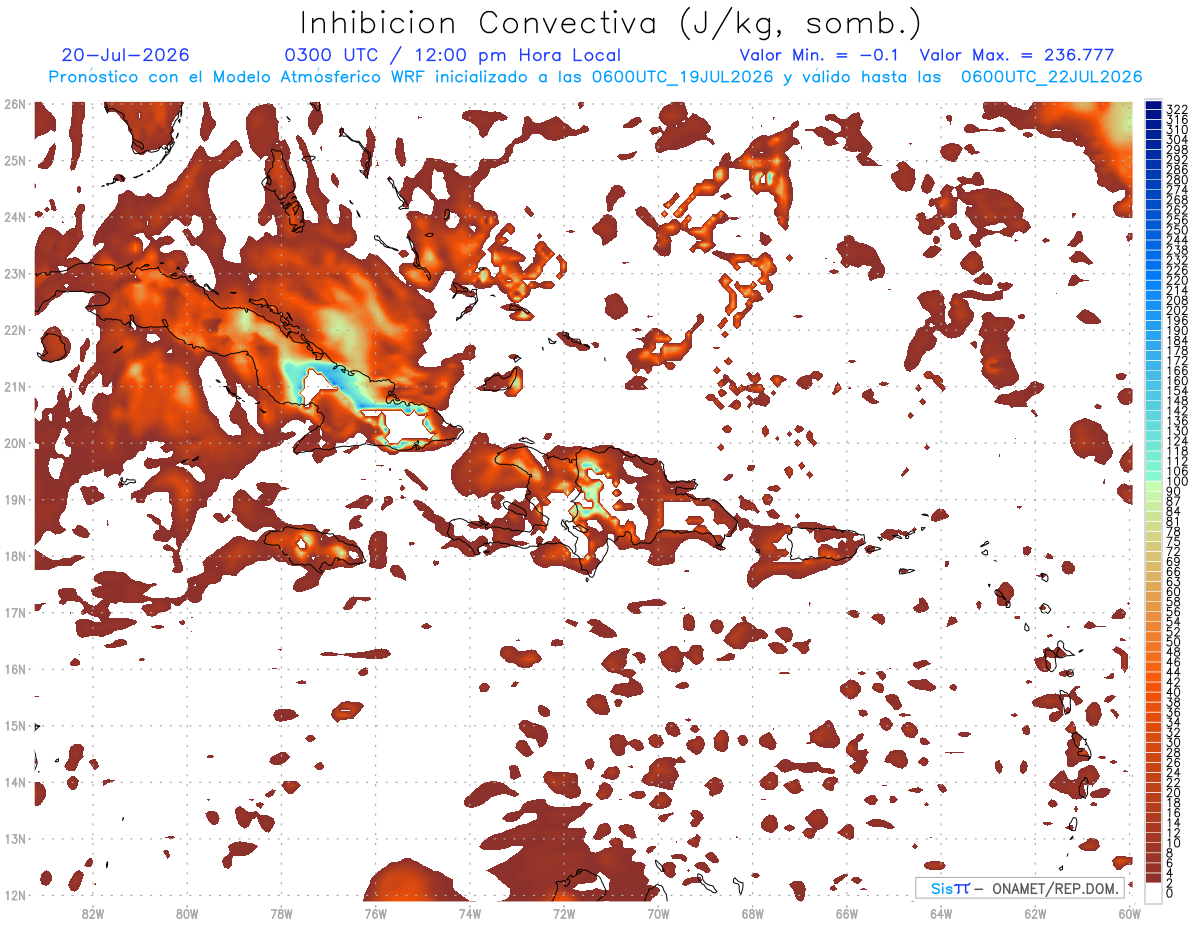The height and width of the screenshot is (927, 1200).
Task: Click the '25N' latitude label
Action: point(14,160)
